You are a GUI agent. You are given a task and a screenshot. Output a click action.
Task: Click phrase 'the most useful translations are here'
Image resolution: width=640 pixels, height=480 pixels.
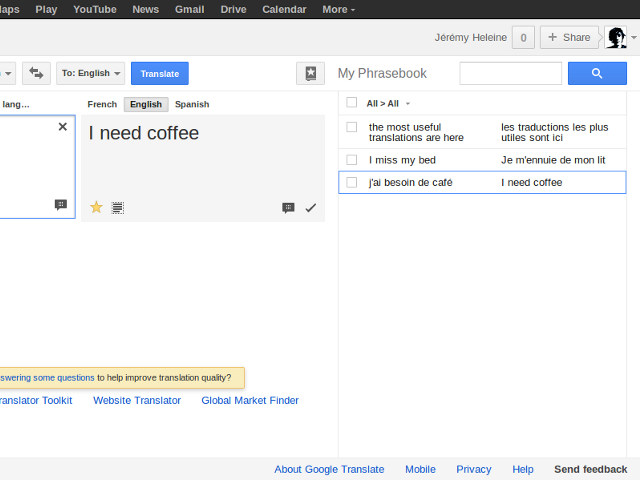coord(416,132)
